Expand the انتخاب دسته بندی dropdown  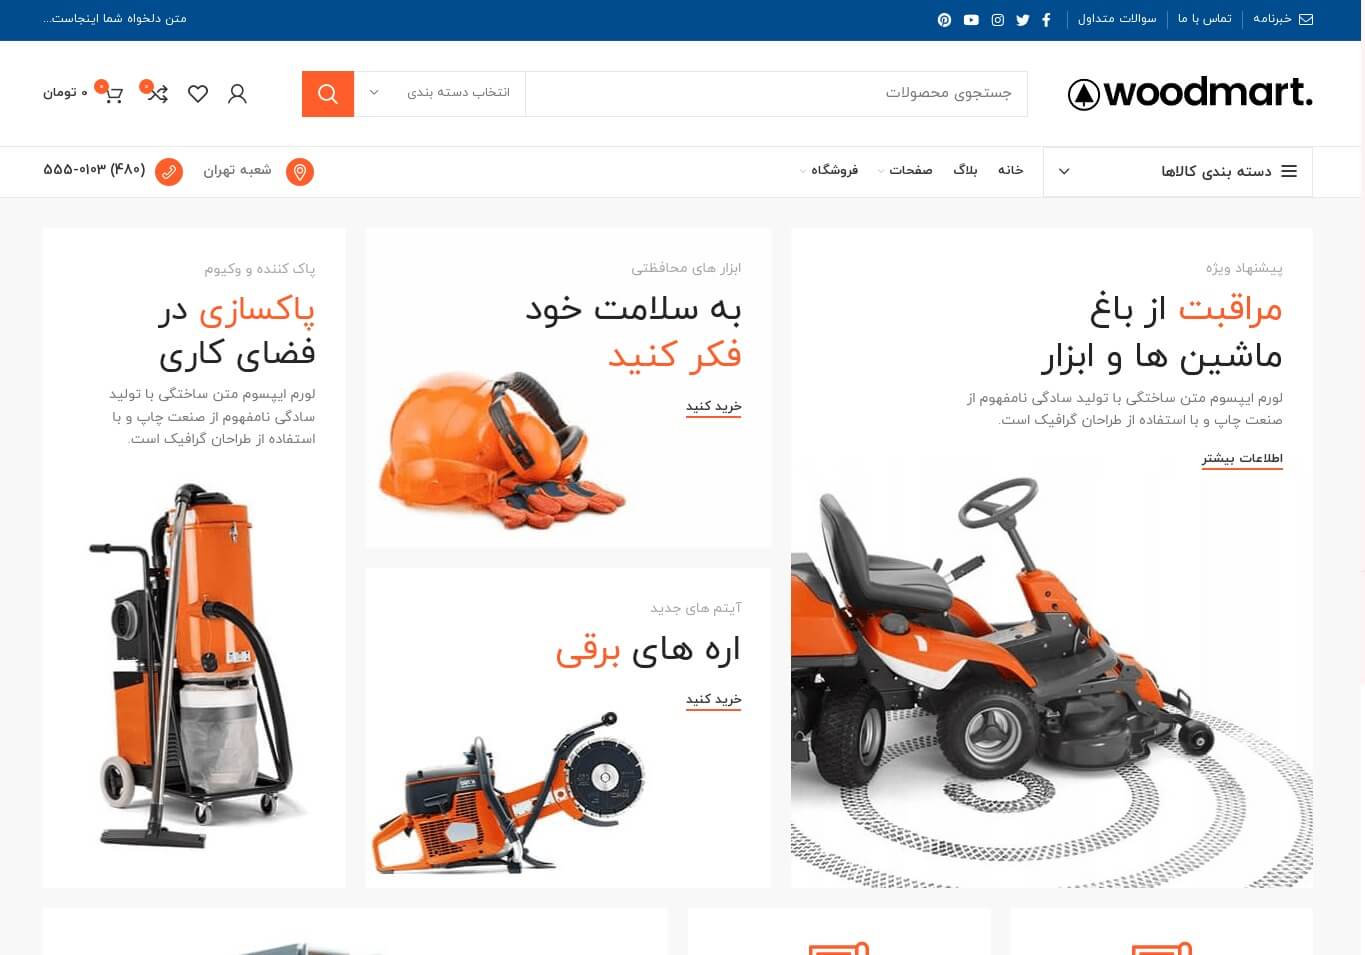click(x=440, y=94)
